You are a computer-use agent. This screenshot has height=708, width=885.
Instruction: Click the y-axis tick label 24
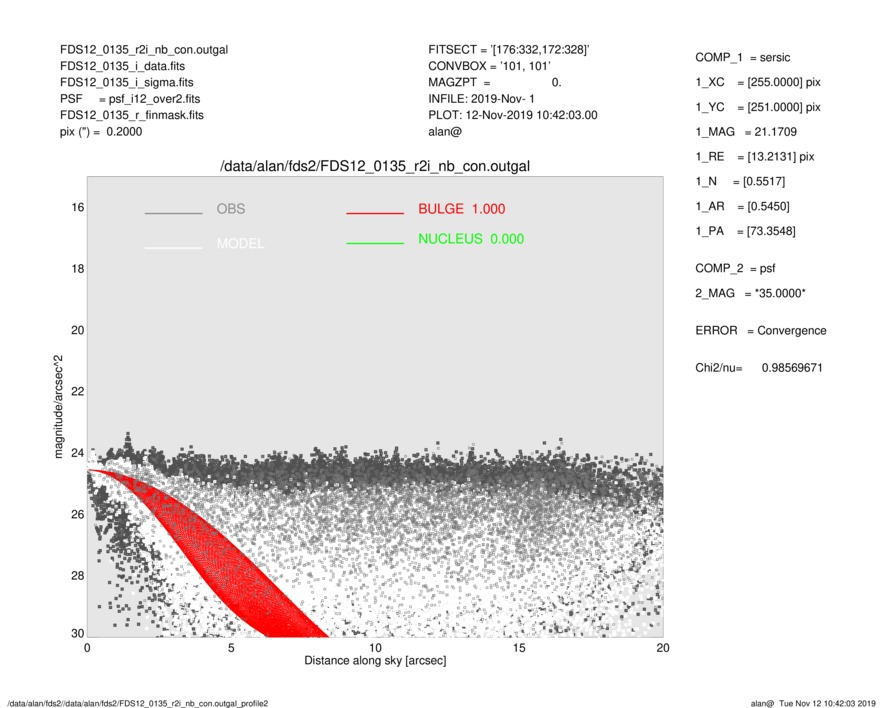pyautogui.click(x=78, y=453)
